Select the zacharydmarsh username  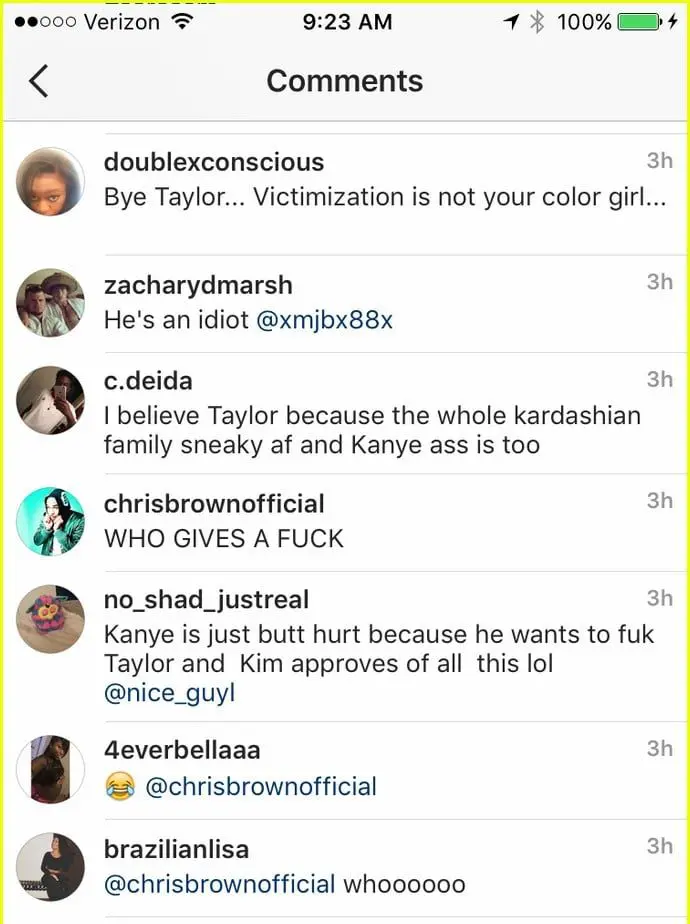point(198,285)
